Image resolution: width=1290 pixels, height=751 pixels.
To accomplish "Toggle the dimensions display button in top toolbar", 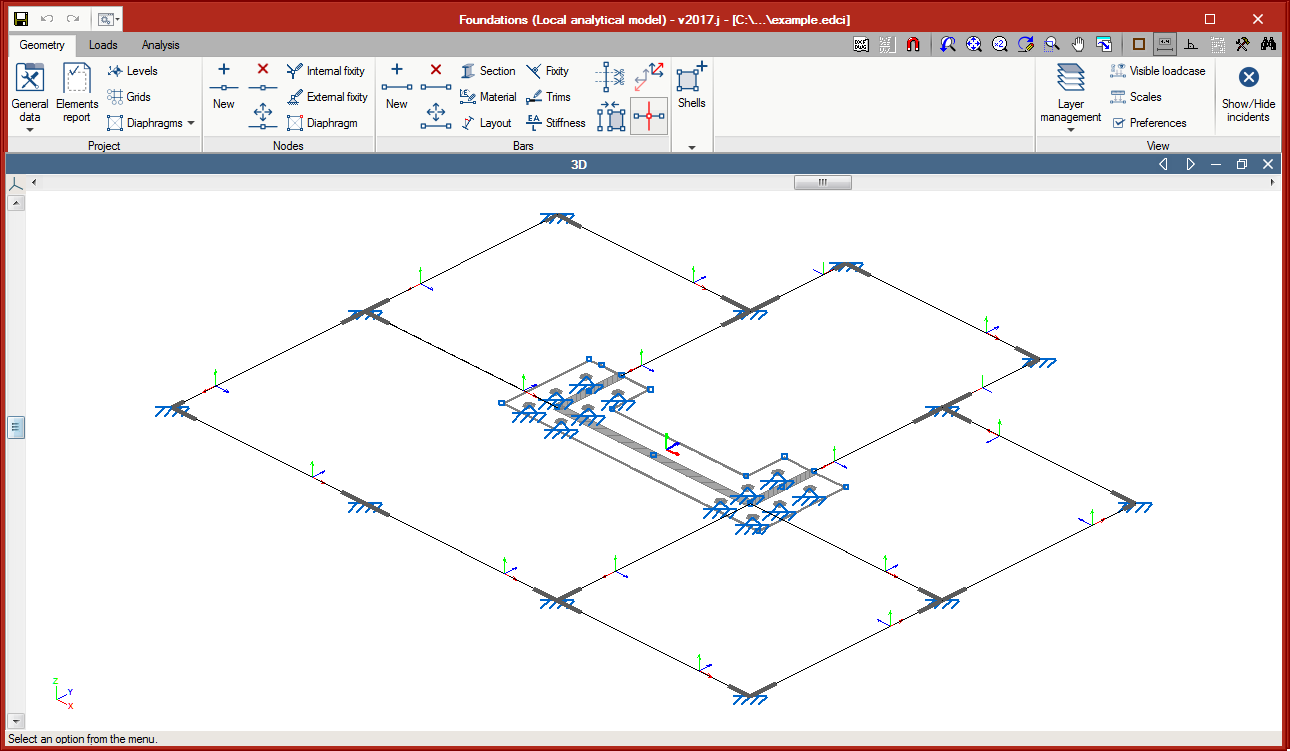I will 1164,45.
